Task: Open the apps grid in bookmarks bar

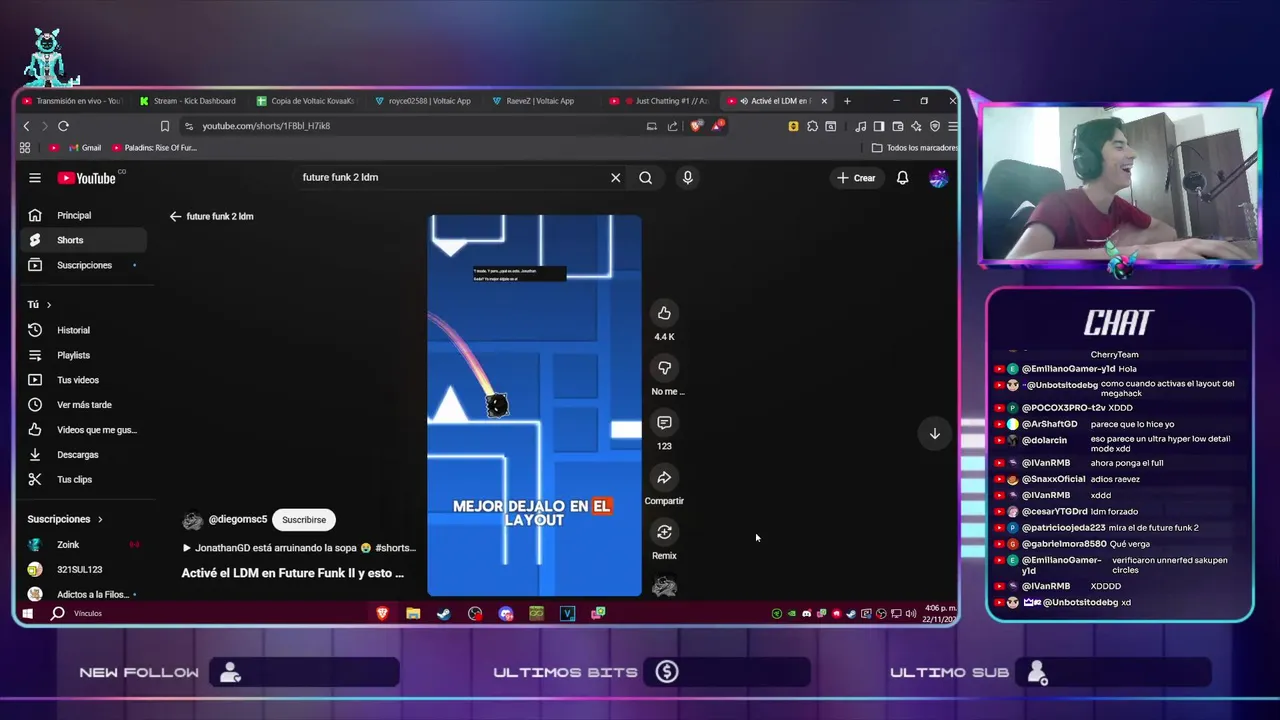Action: [25, 148]
